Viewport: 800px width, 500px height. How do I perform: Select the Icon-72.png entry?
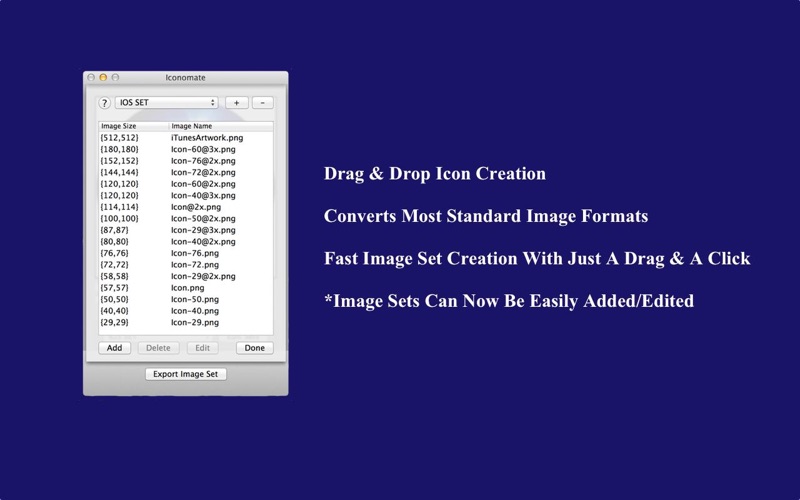click(195, 265)
